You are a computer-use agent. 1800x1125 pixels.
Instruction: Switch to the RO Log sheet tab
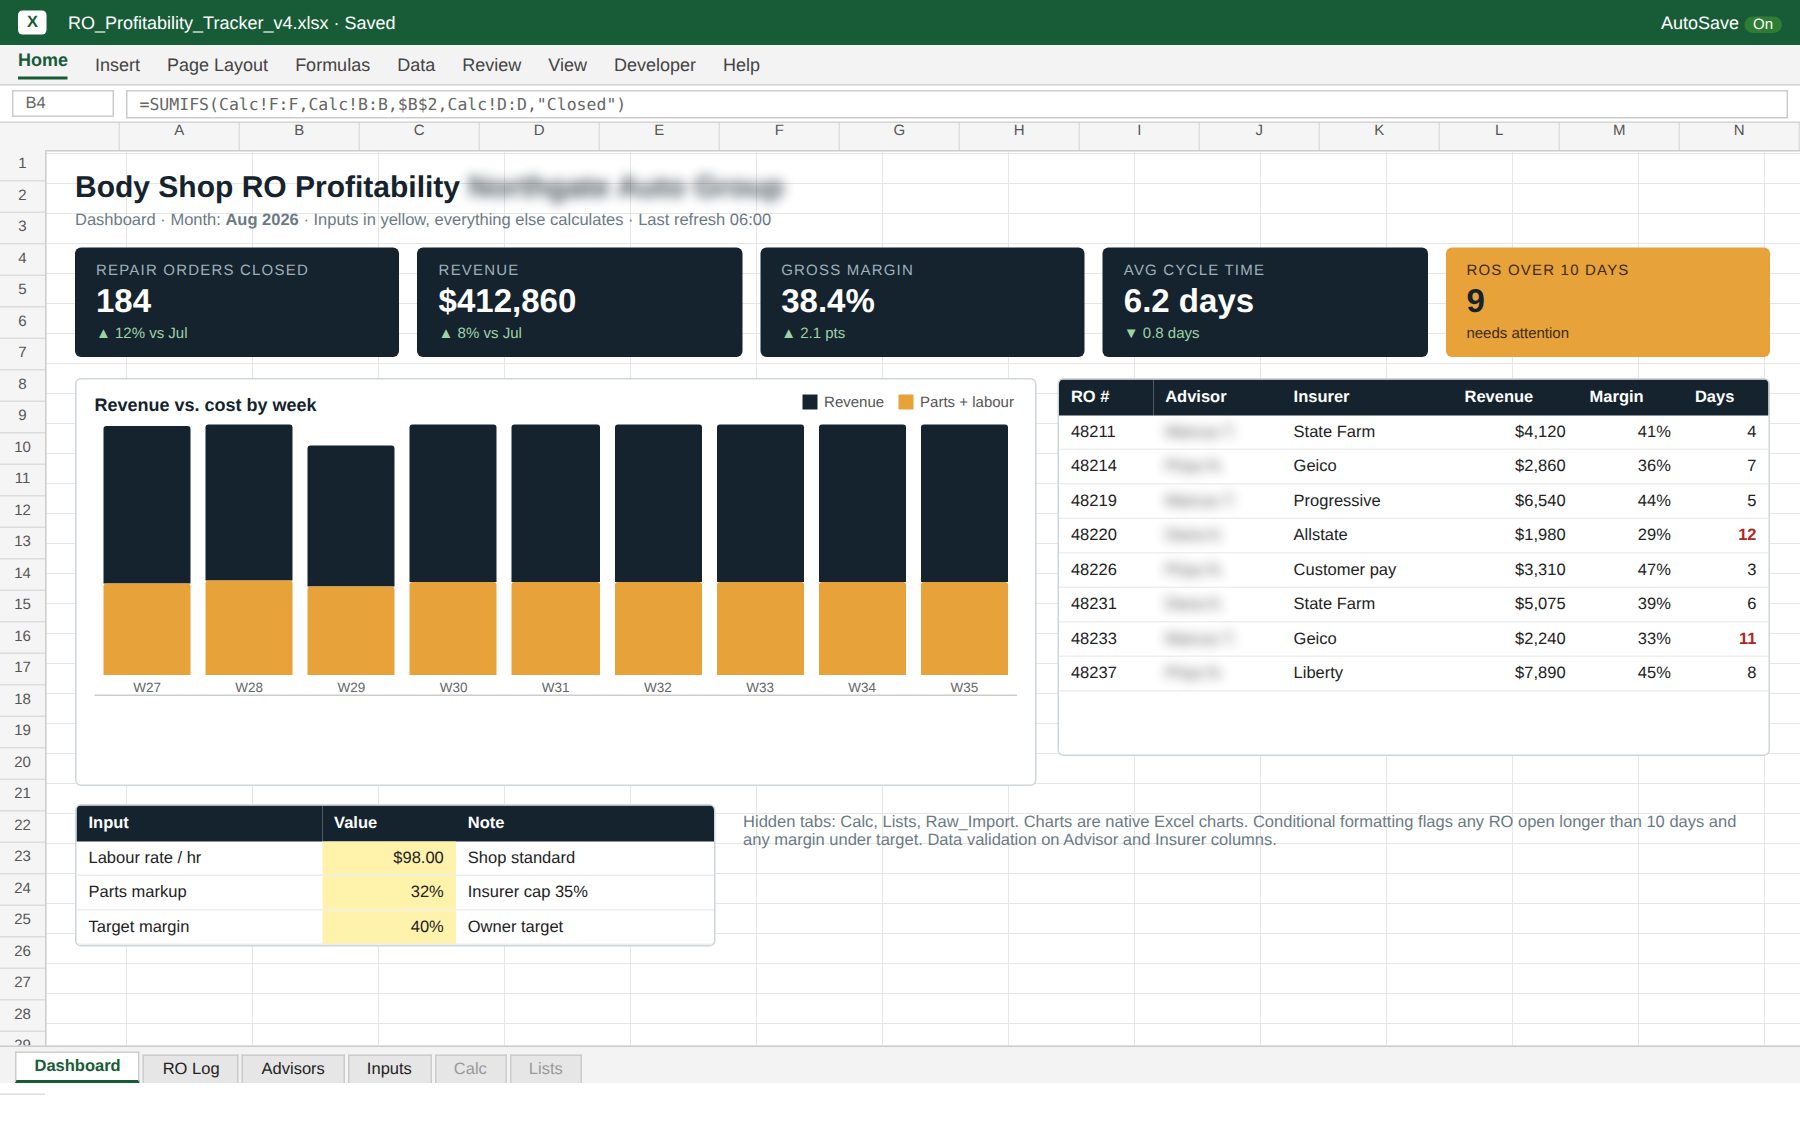pos(191,1068)
